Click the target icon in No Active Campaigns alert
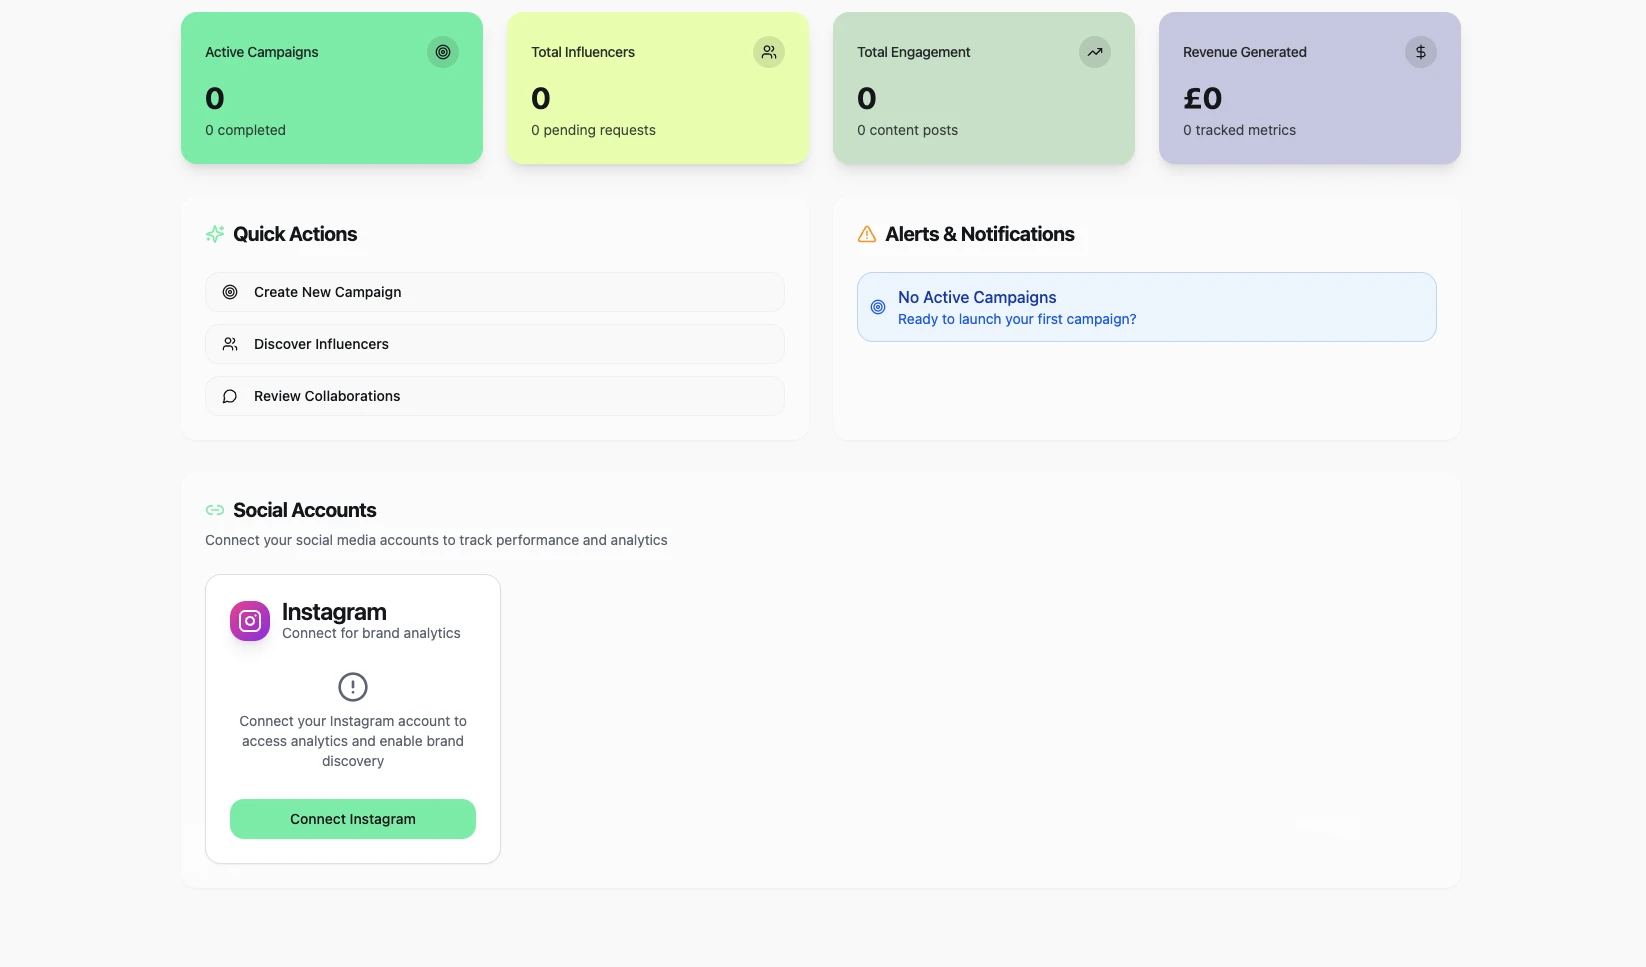This screenshot has height=967, width=1646. click(x=878, y=307)
